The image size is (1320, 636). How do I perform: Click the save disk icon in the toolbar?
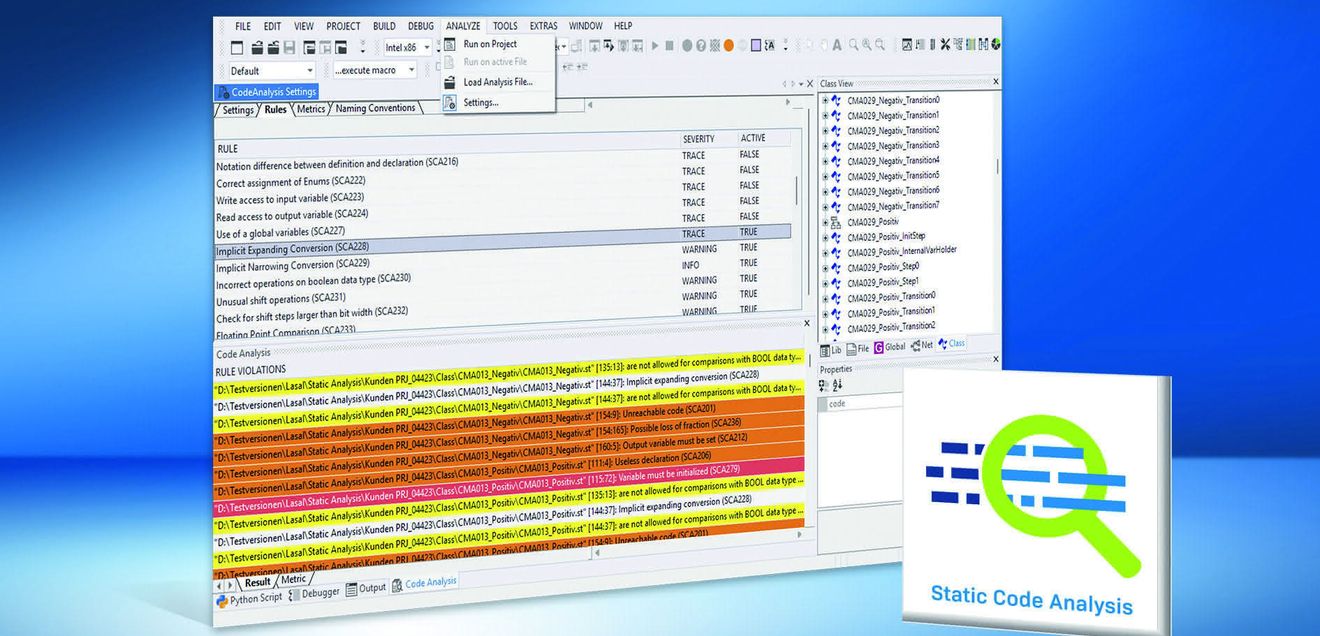point(289,47)
